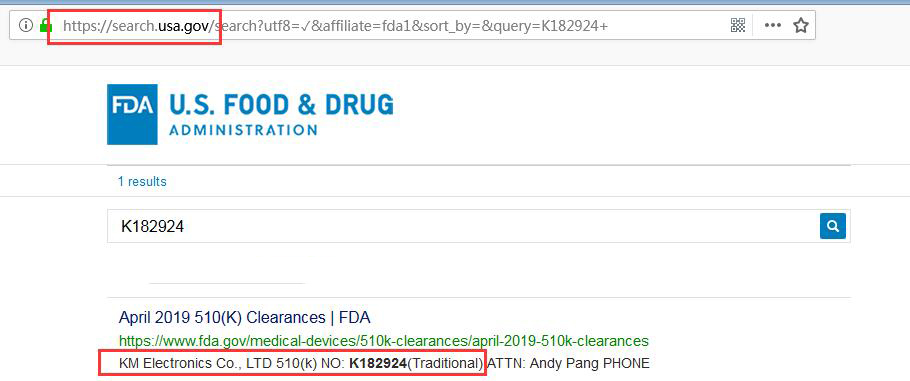Click the green secure padlock icon
910x381 pixels.
[x=45, y=25]
